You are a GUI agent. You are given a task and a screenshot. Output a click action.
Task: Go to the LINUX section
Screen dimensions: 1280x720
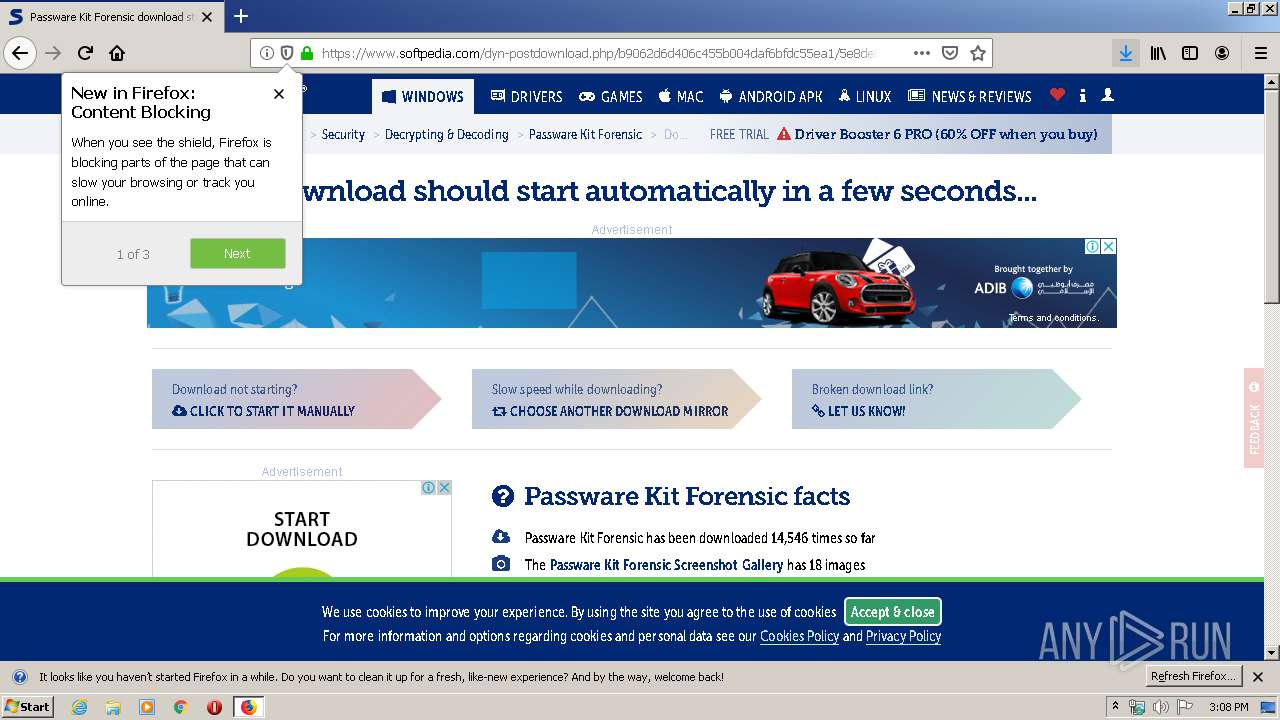pyautogui.click(x=865, y=96)
